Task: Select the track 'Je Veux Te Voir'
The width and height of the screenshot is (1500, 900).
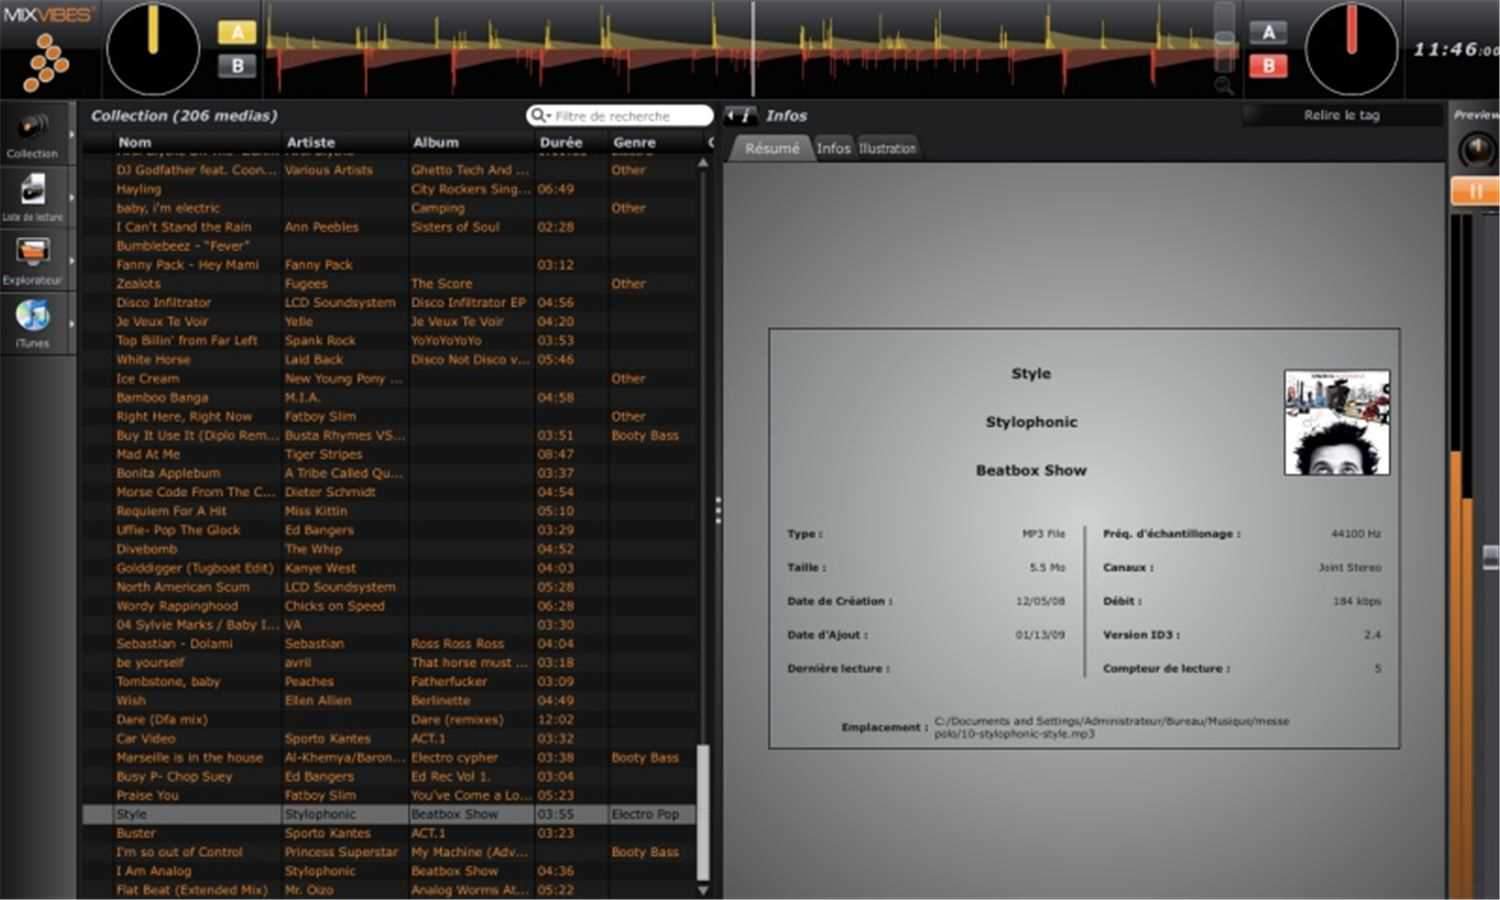Action: pos(390,321)
